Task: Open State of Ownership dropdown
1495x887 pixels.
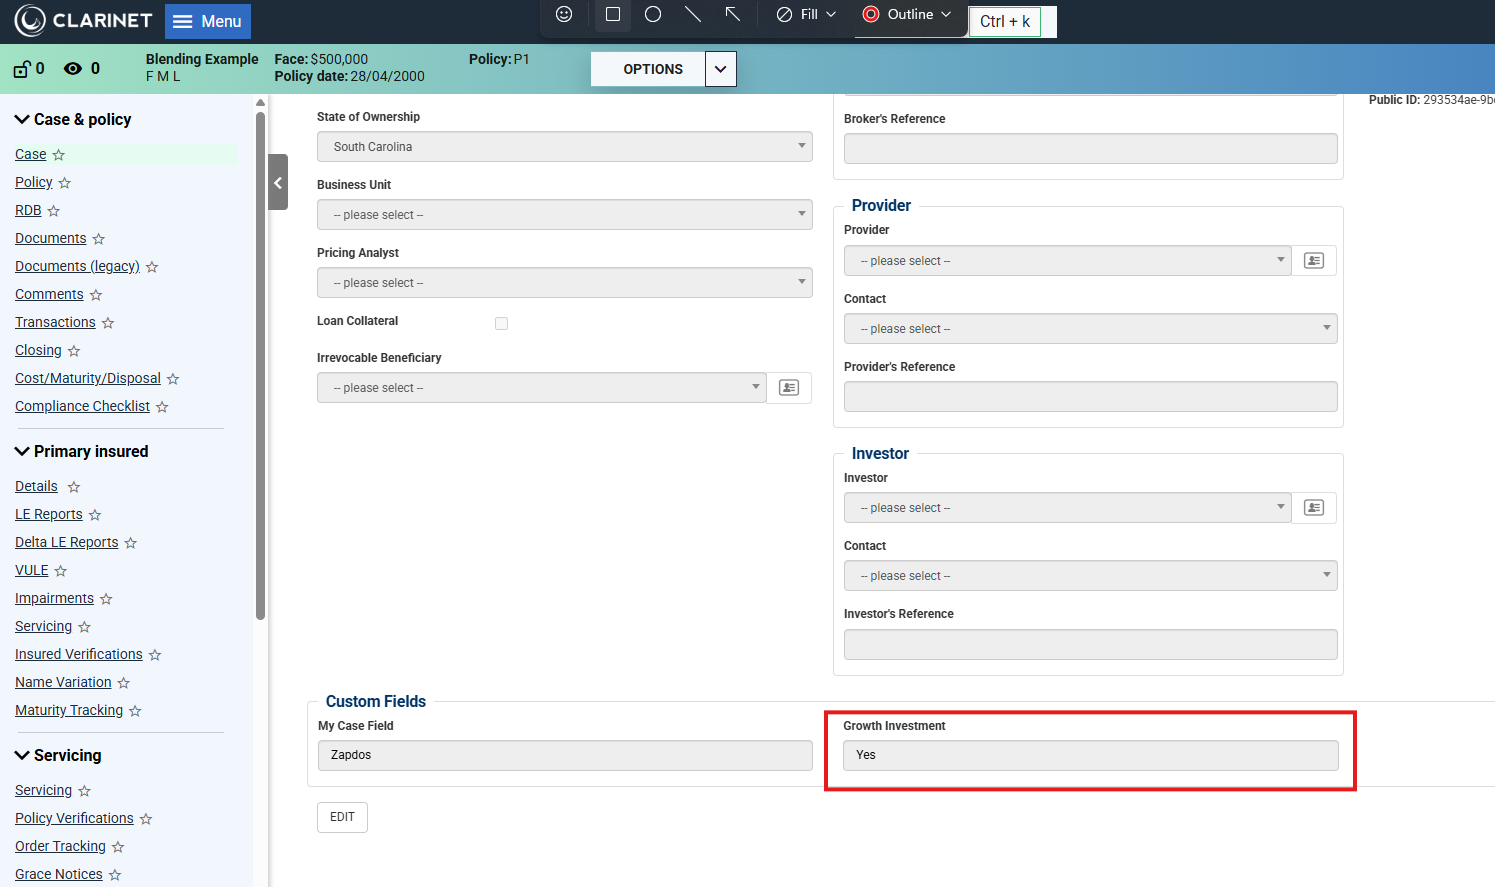Action: point(564,147)
